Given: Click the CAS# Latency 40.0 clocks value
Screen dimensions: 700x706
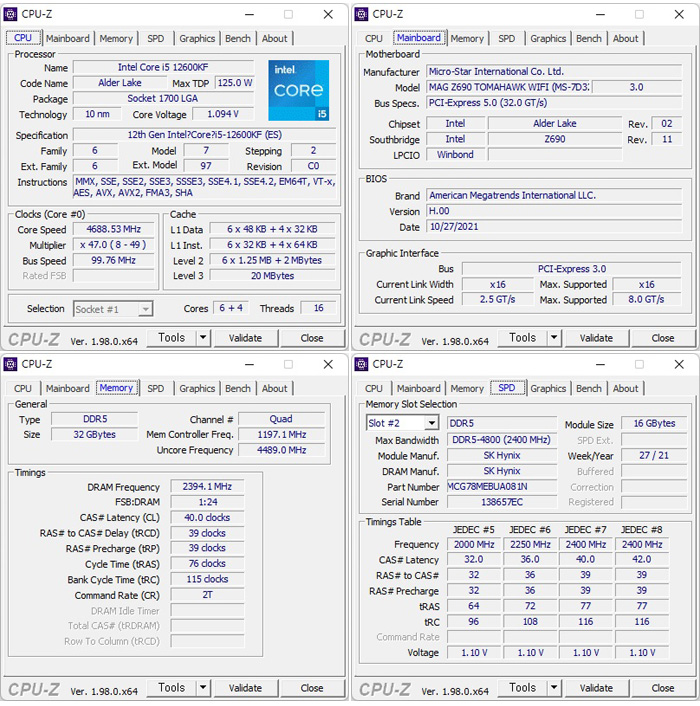Looking at the screenshot, I should click(207, 518).
